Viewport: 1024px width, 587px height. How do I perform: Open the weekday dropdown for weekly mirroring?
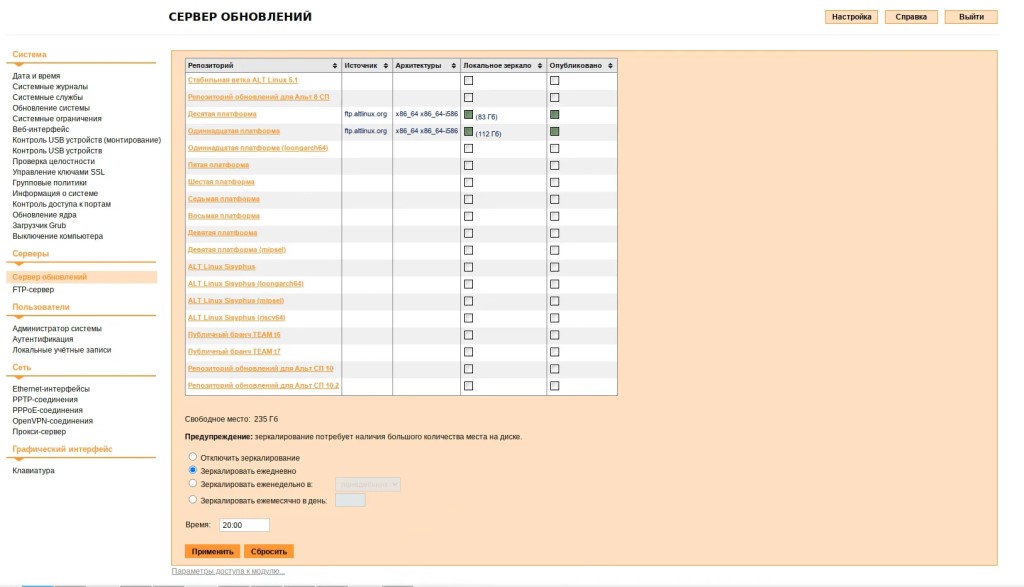(368, 484)
